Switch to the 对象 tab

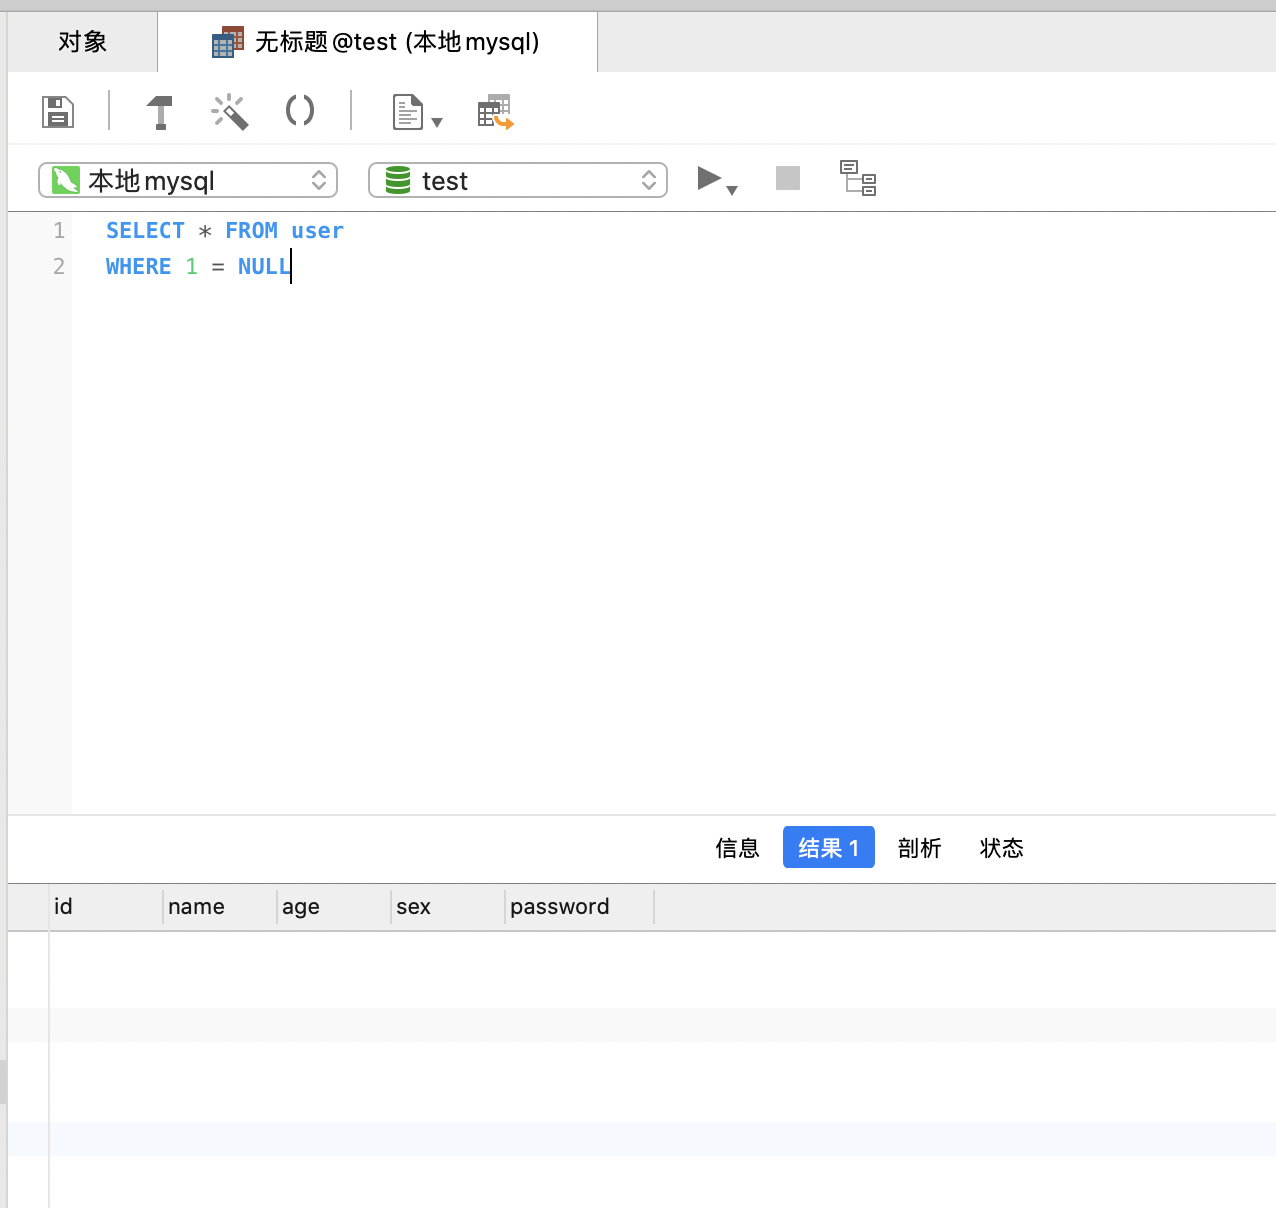[x=83, y=42]
